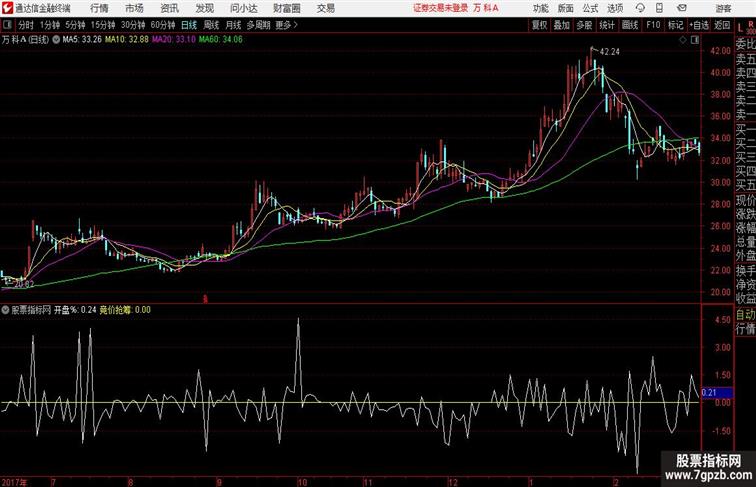Select the 日线 daily period
The height and width of the screenshot is (487, 756).
click(189, 25)
